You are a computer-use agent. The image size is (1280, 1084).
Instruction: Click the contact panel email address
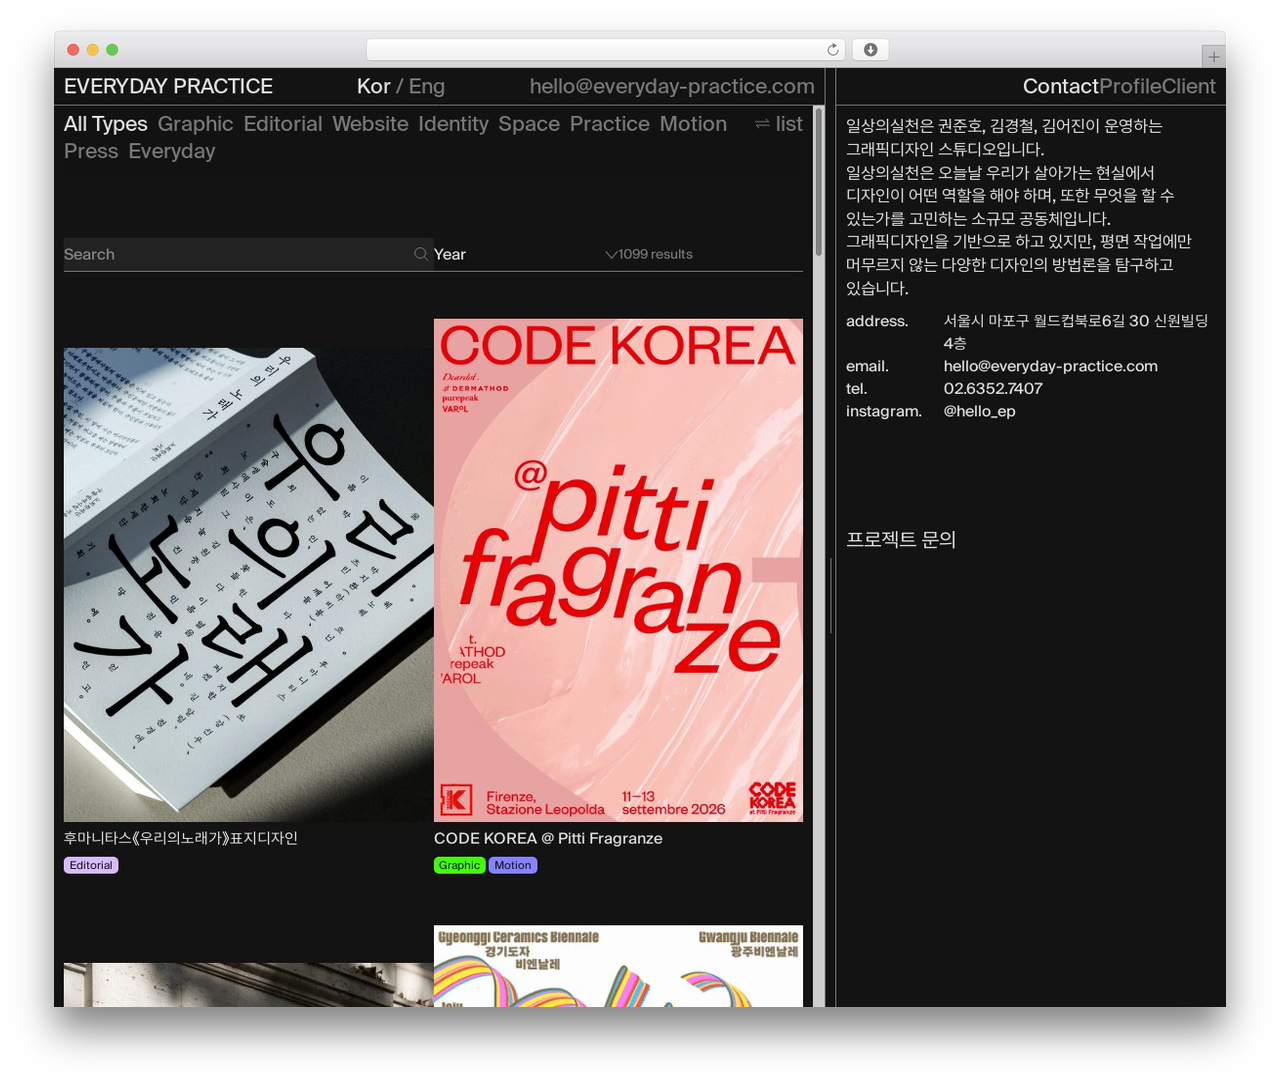click(1050, 366)
